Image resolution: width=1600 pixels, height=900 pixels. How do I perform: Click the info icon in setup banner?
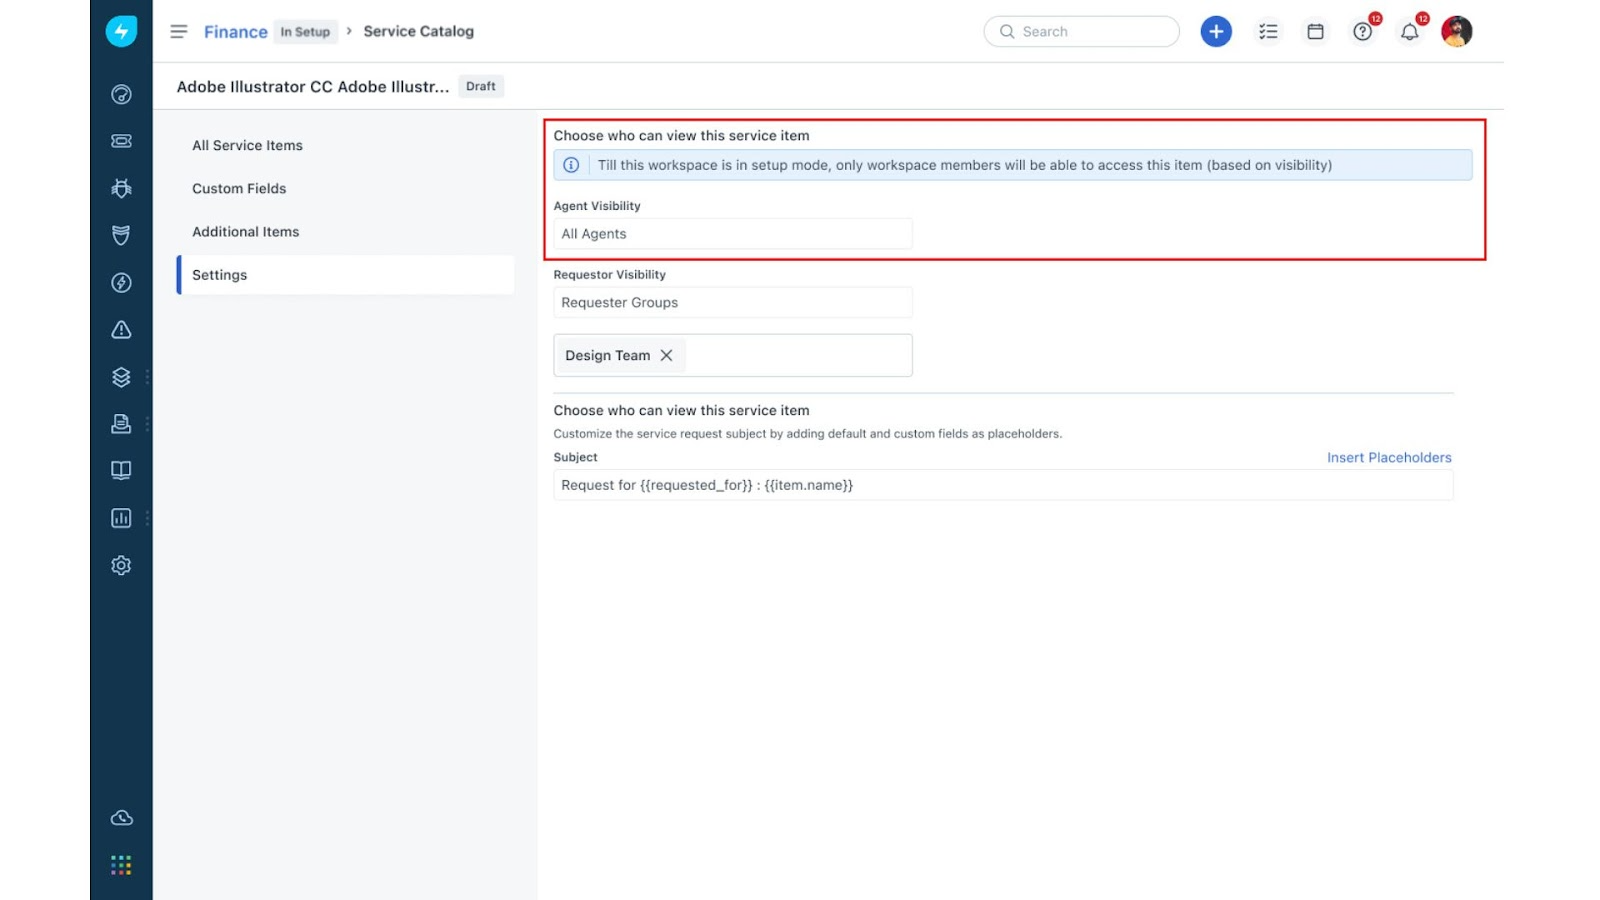(571, 165)
